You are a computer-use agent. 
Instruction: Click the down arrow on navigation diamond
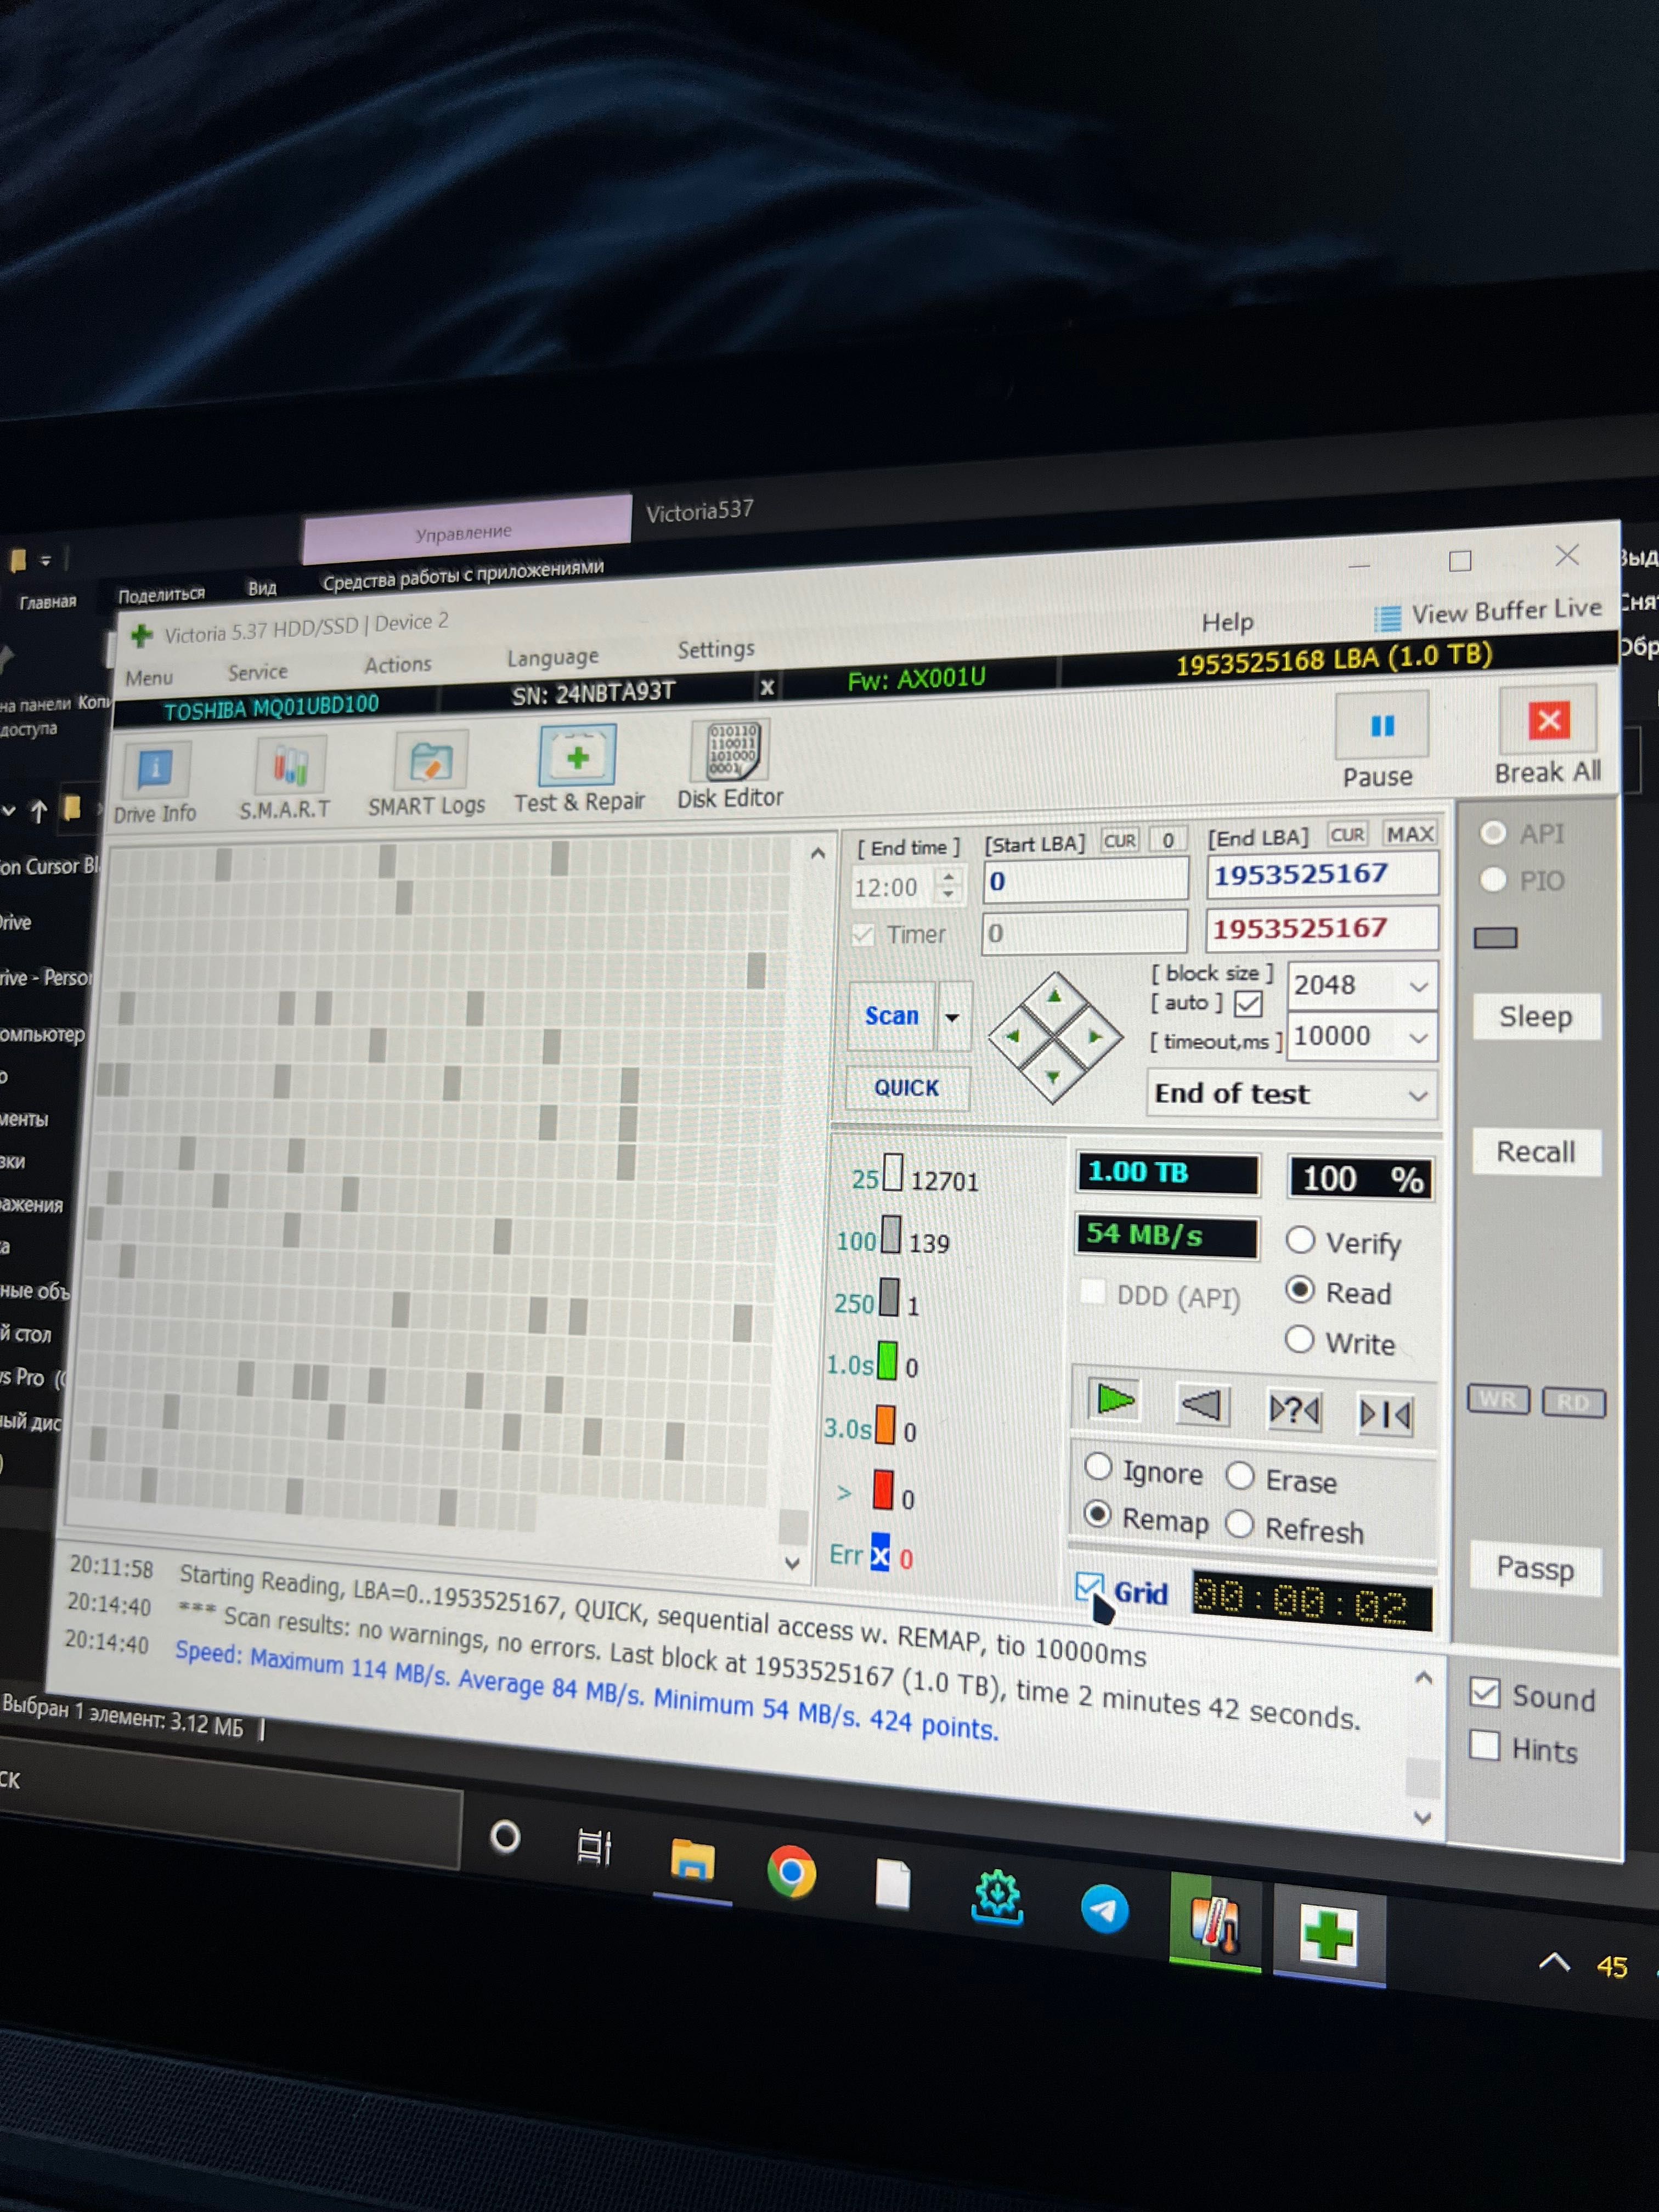point(1052,1077)
